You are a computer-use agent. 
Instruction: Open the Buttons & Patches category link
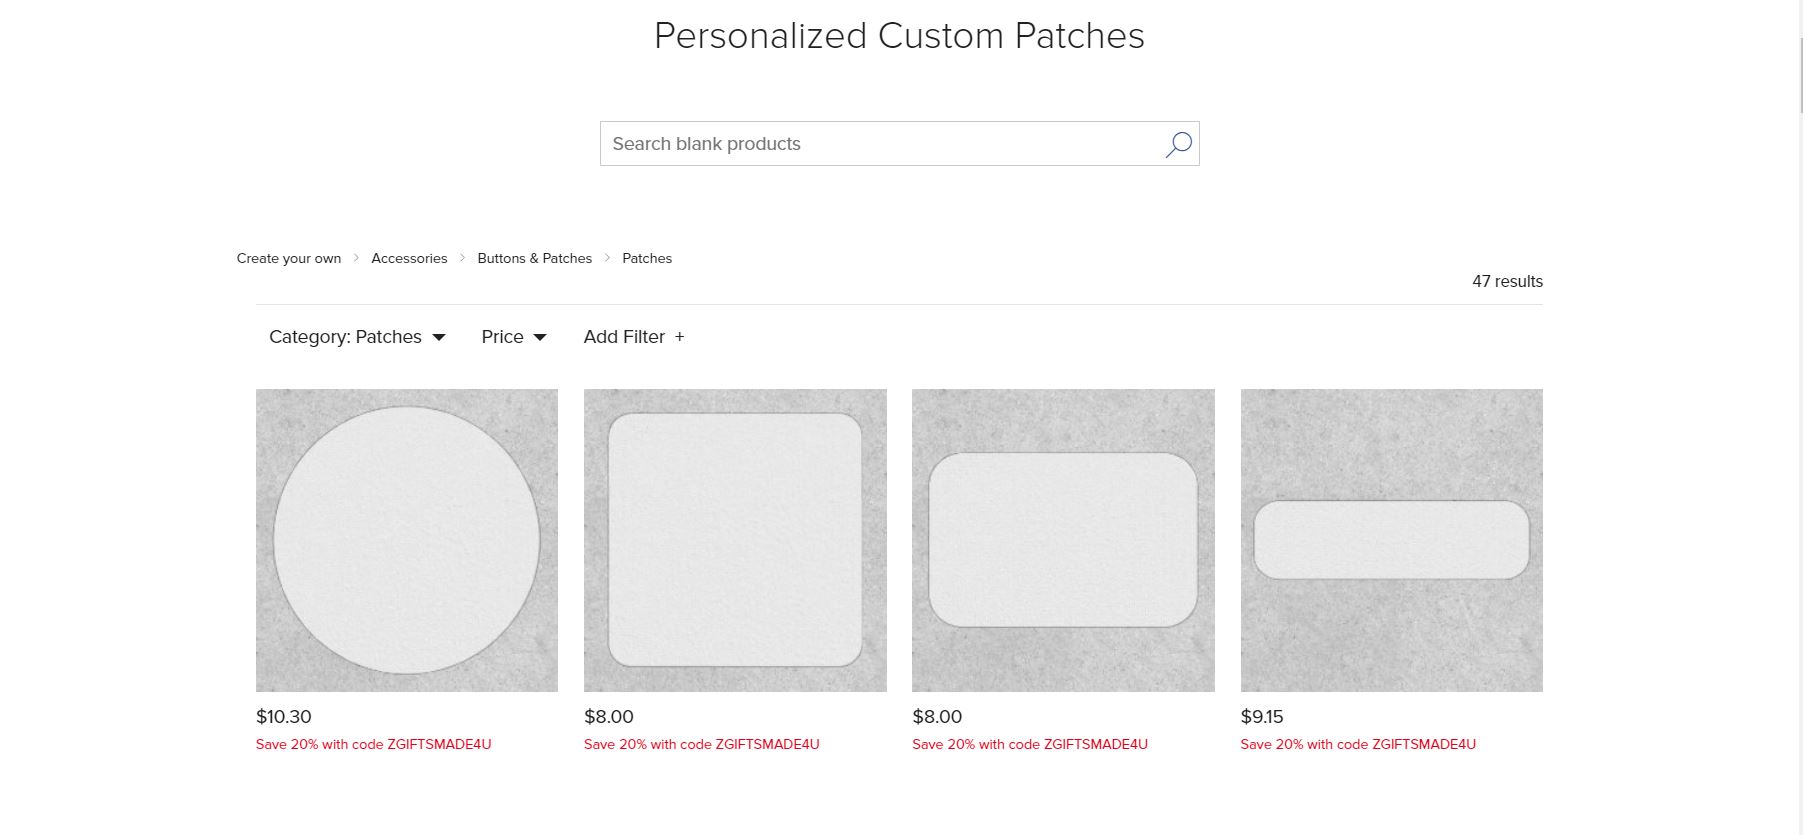click(534, 258)
